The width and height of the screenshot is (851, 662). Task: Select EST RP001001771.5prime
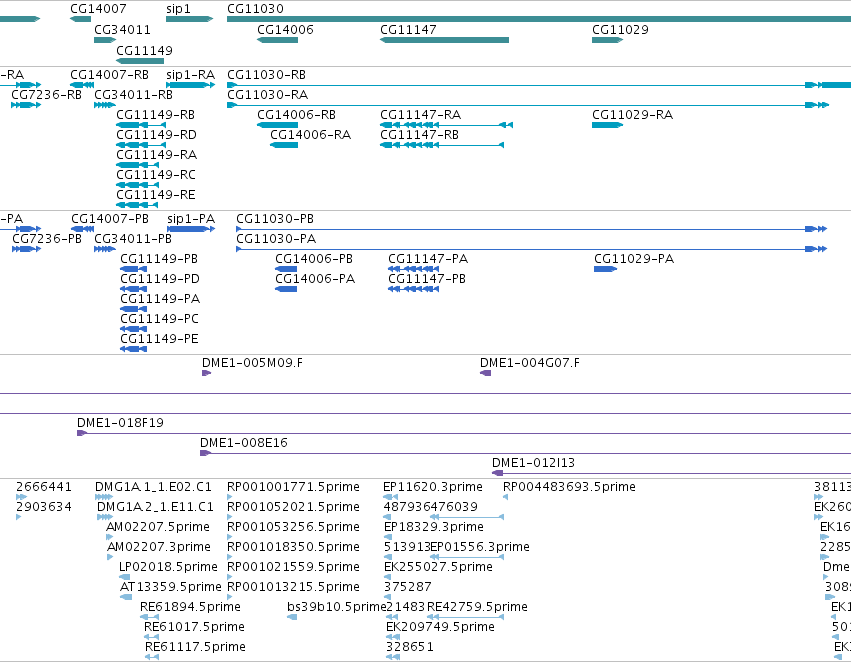(230, 496)
